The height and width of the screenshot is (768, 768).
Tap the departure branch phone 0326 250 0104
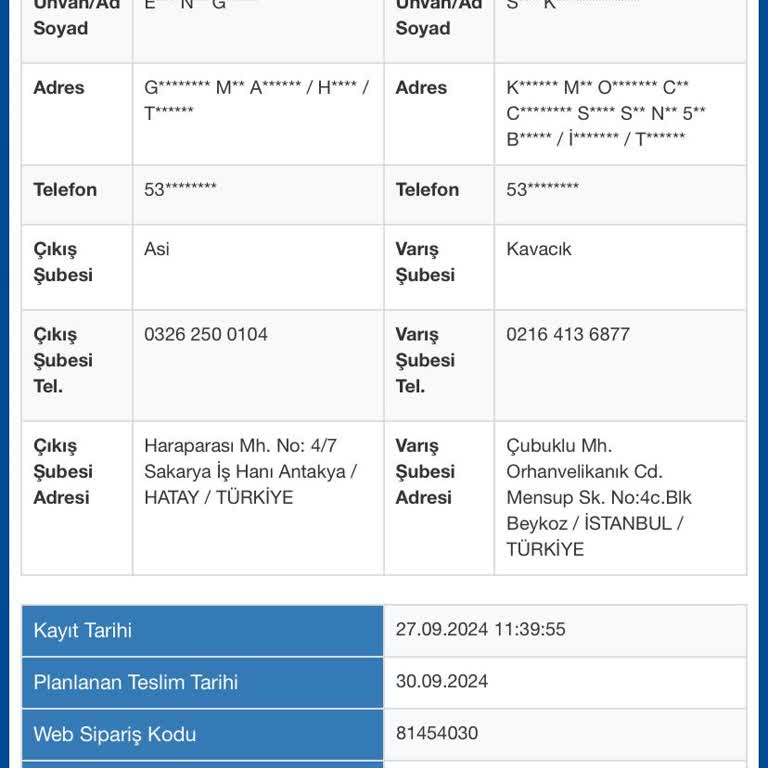point(206,335)
